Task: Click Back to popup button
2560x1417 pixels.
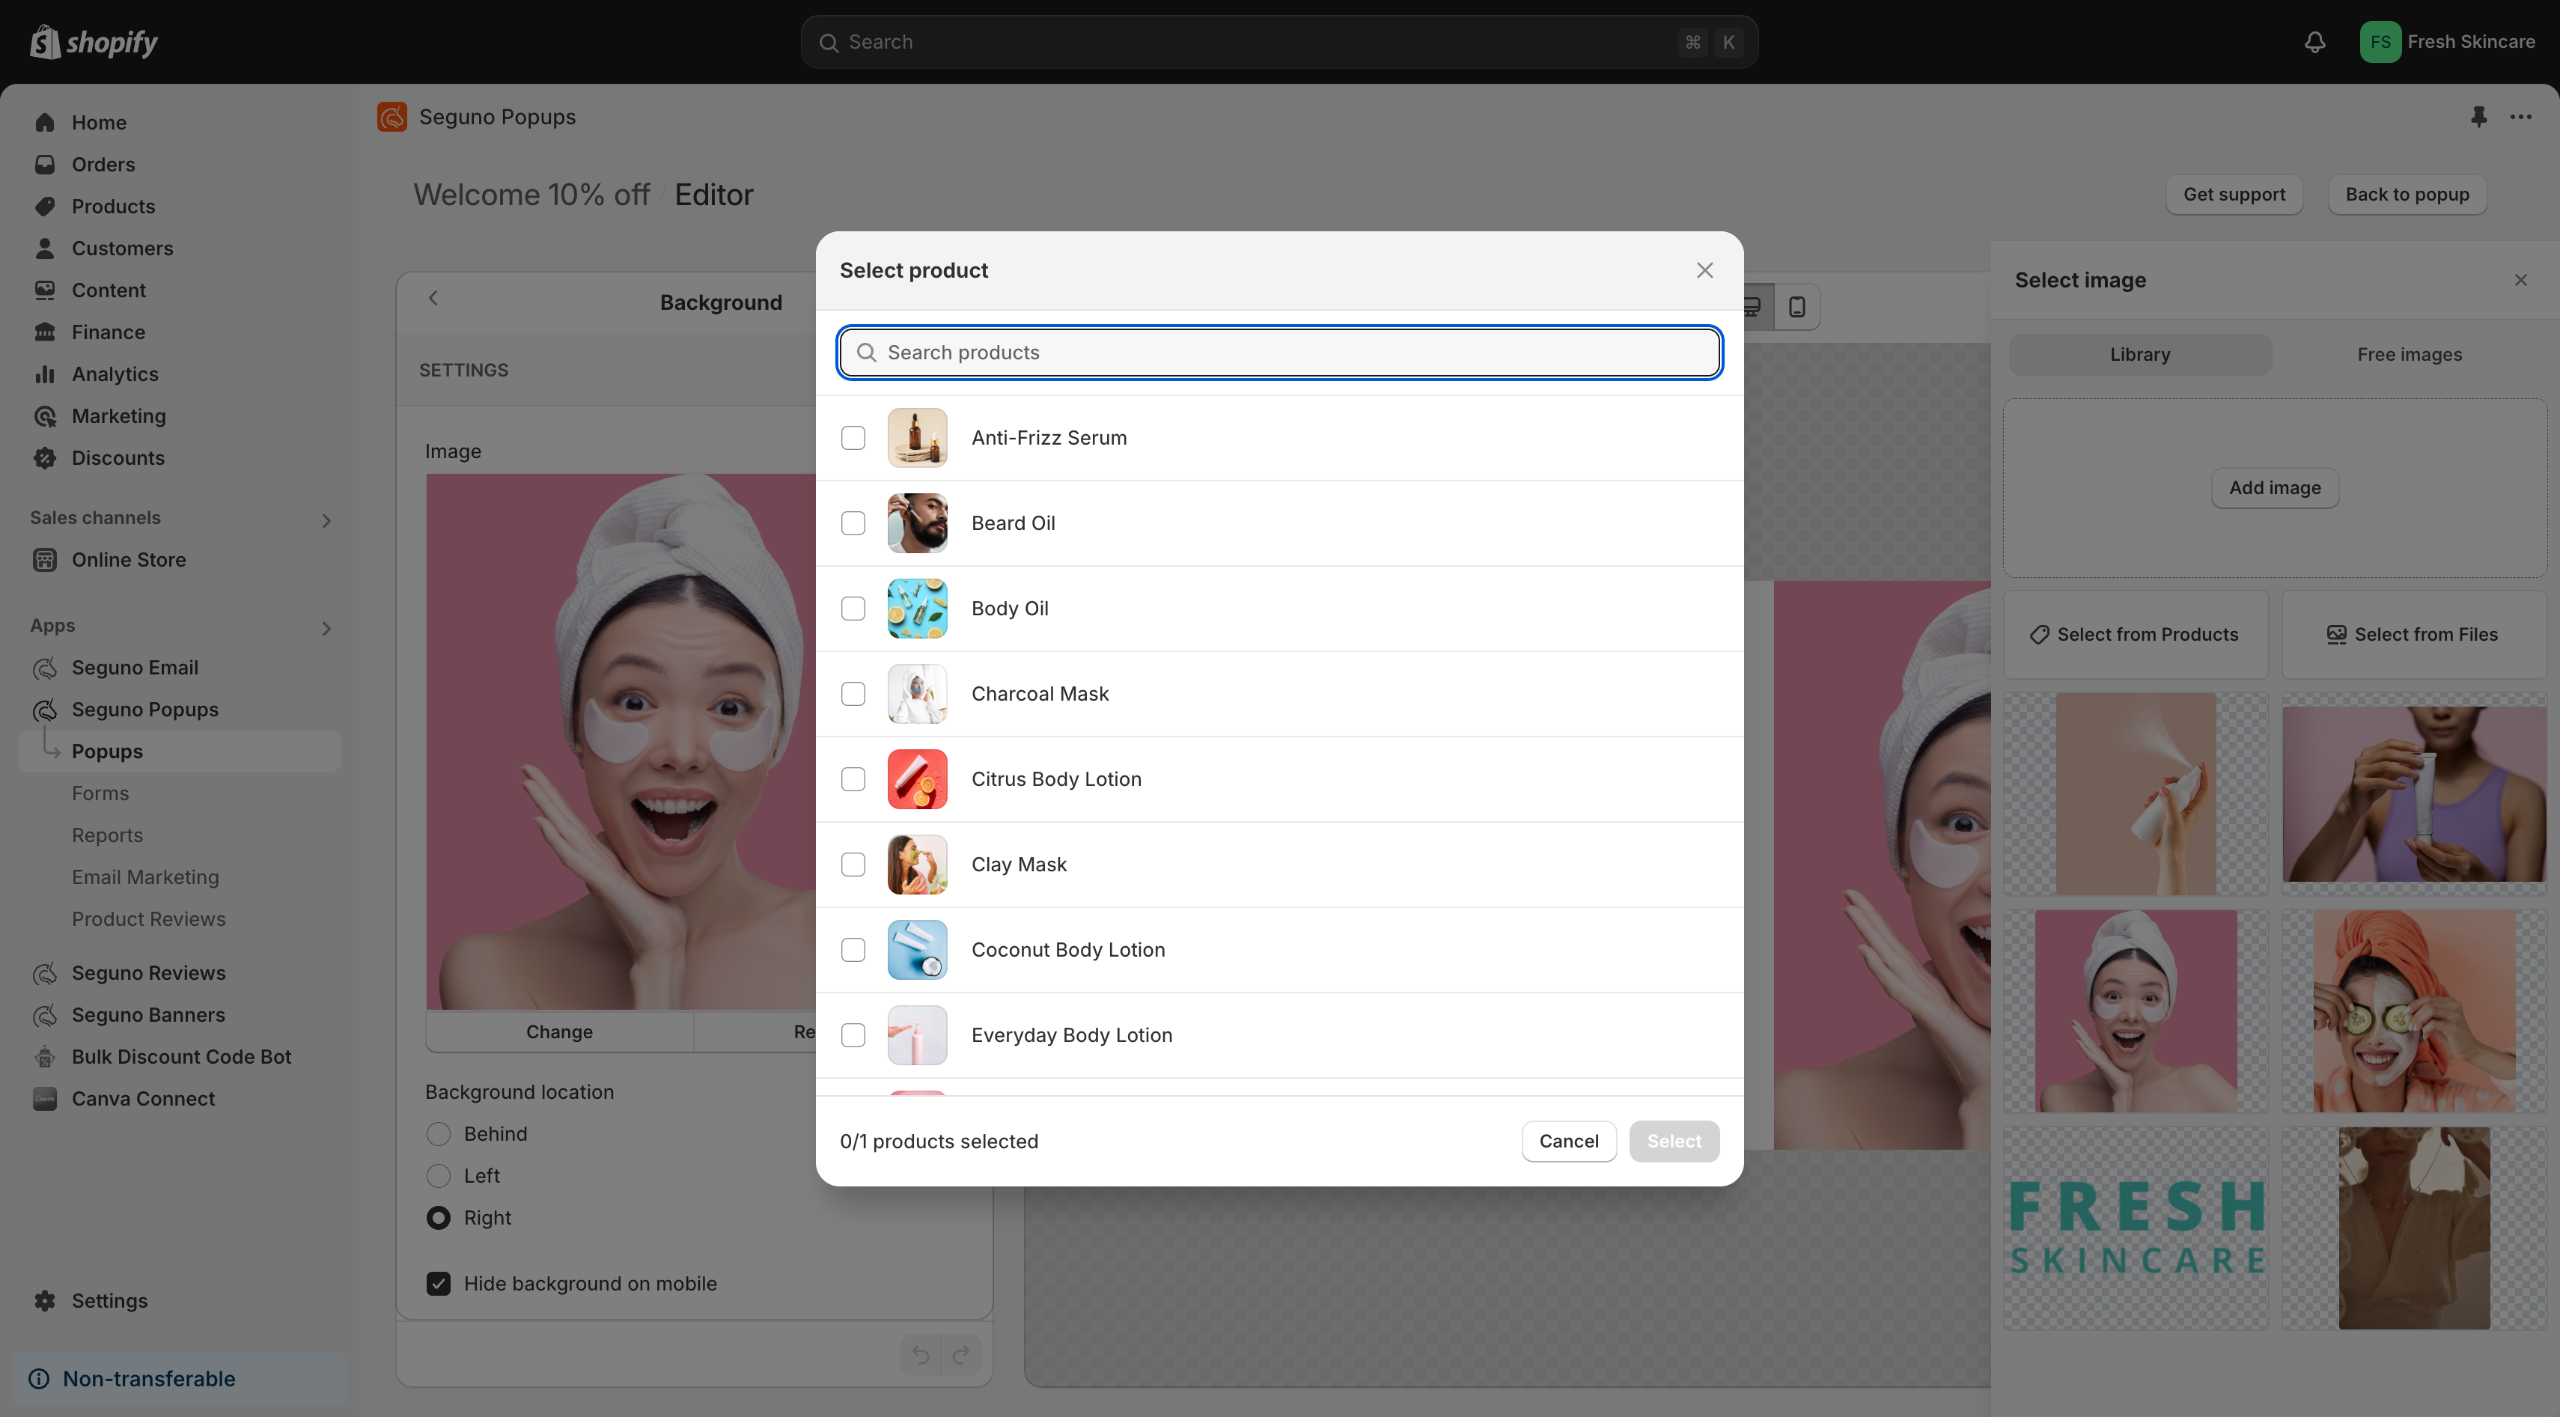Action: click(2407, 195)
